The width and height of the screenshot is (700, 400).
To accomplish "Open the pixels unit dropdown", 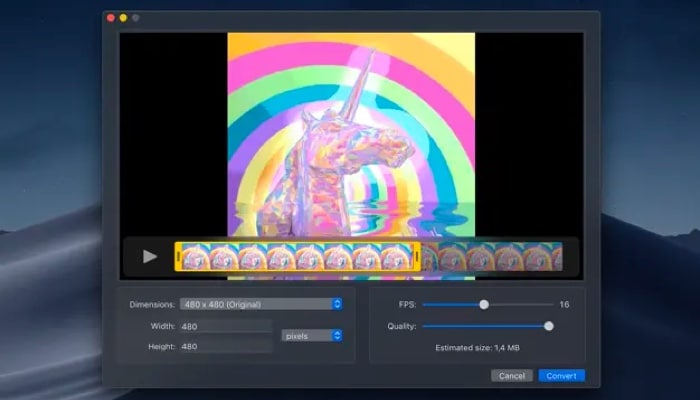I will 312,335.
